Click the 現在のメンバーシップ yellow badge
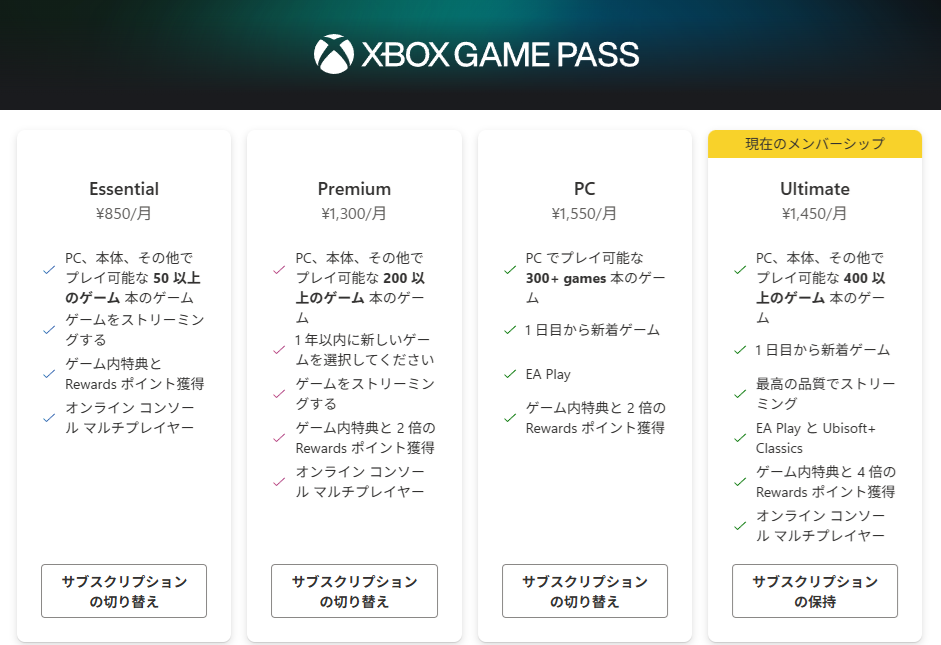This screenshot has width=941, height=645. click(815, 144)
